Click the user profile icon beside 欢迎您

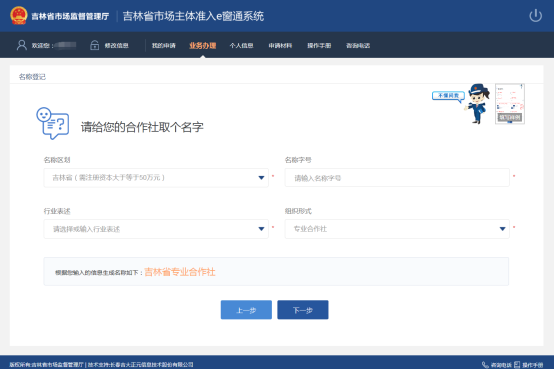point(22,45)
